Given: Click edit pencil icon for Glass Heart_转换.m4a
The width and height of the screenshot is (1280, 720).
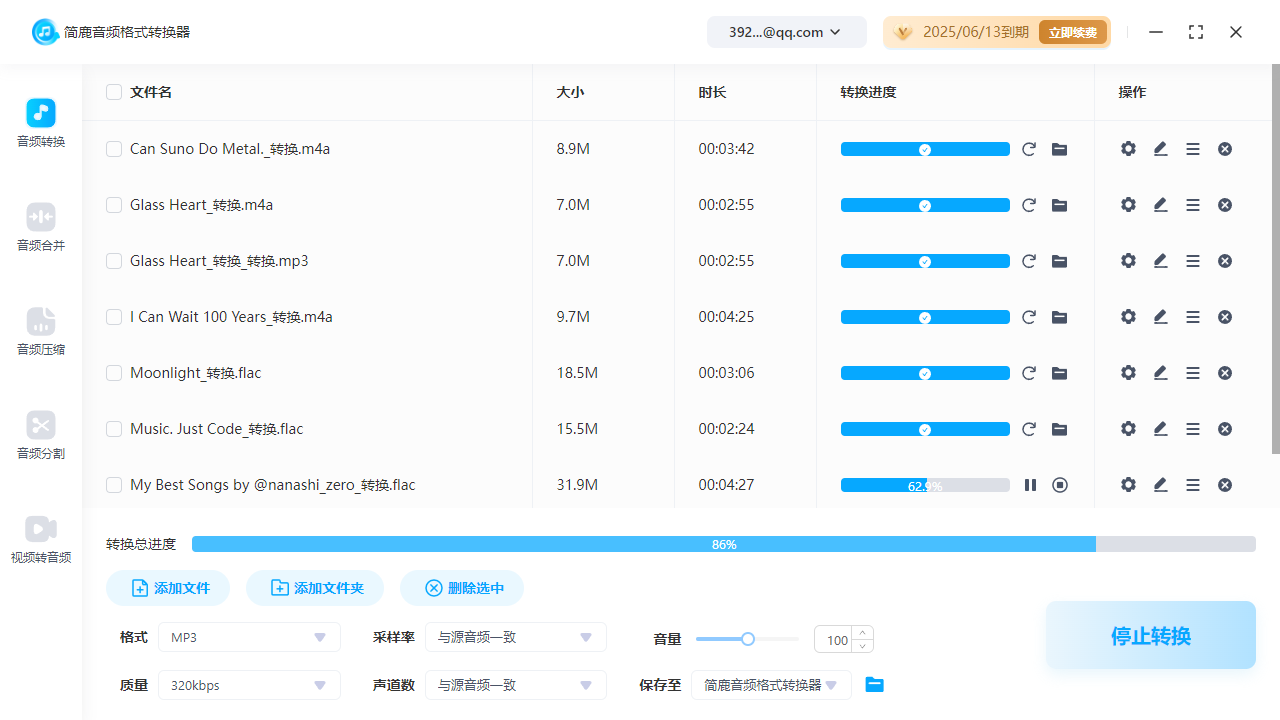Looking at the screenshot, I should [x=1160, y=205].
